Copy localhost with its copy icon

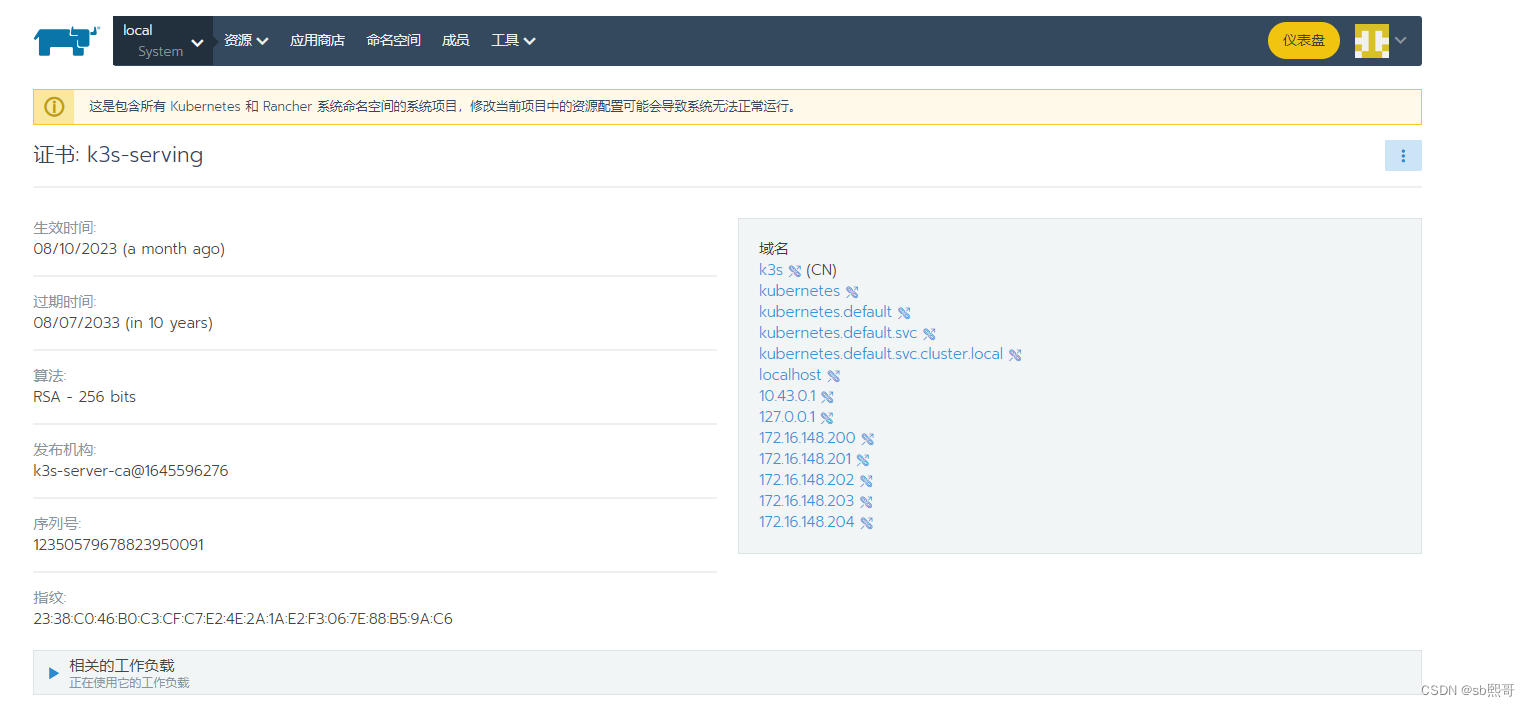point(834,374)
